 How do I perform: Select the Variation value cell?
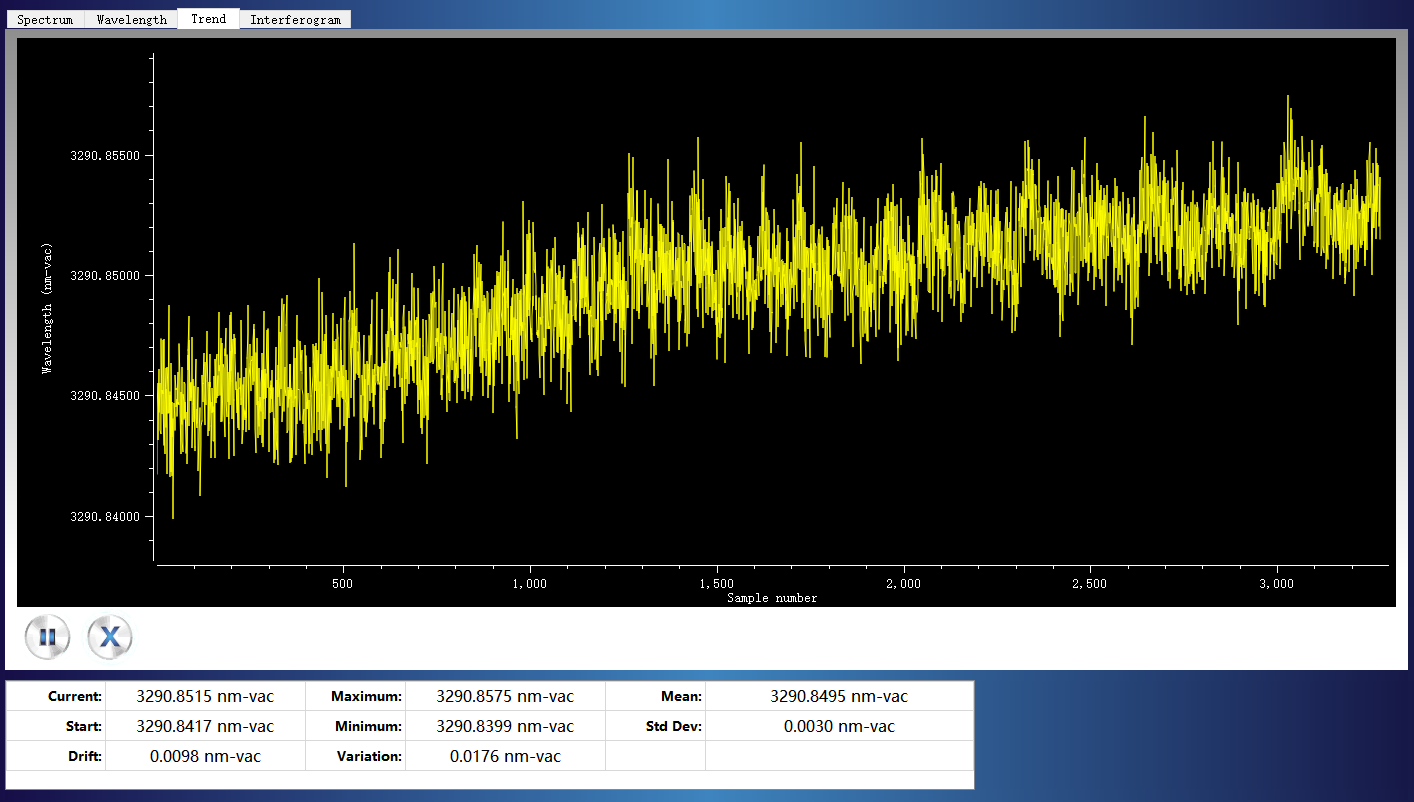point(505,756)
